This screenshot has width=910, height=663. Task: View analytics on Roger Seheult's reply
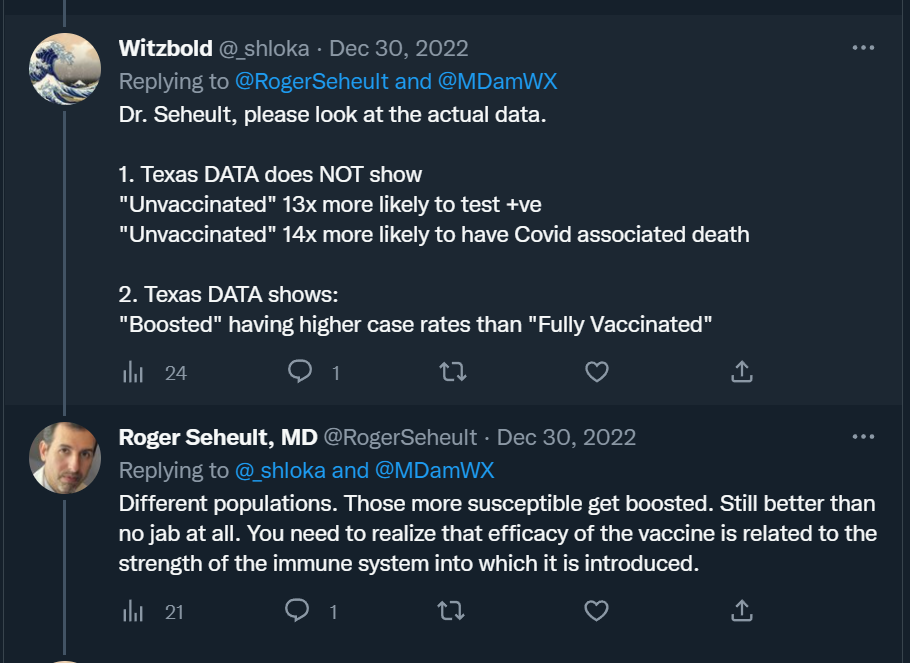coord(135,609)
